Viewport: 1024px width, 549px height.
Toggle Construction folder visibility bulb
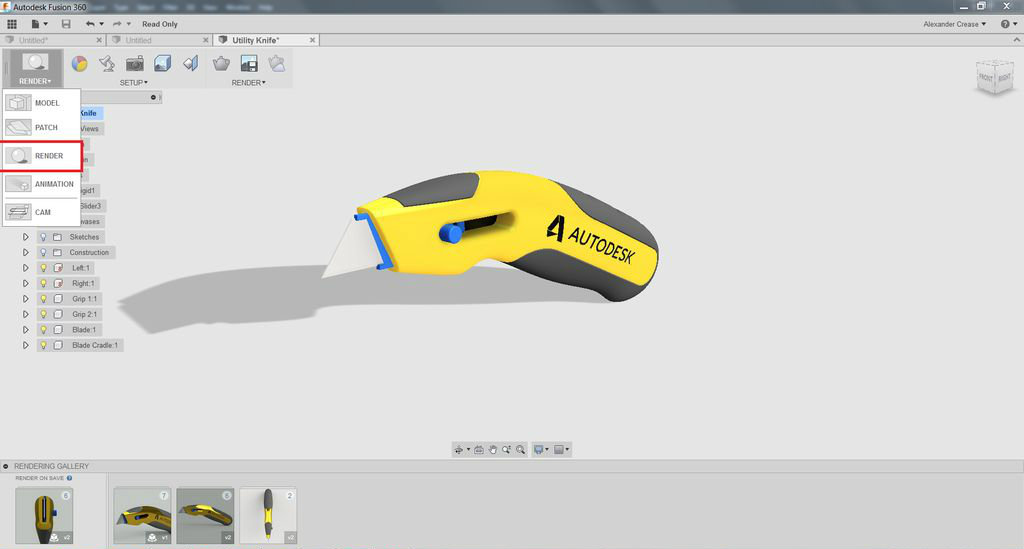coord(44,253)
